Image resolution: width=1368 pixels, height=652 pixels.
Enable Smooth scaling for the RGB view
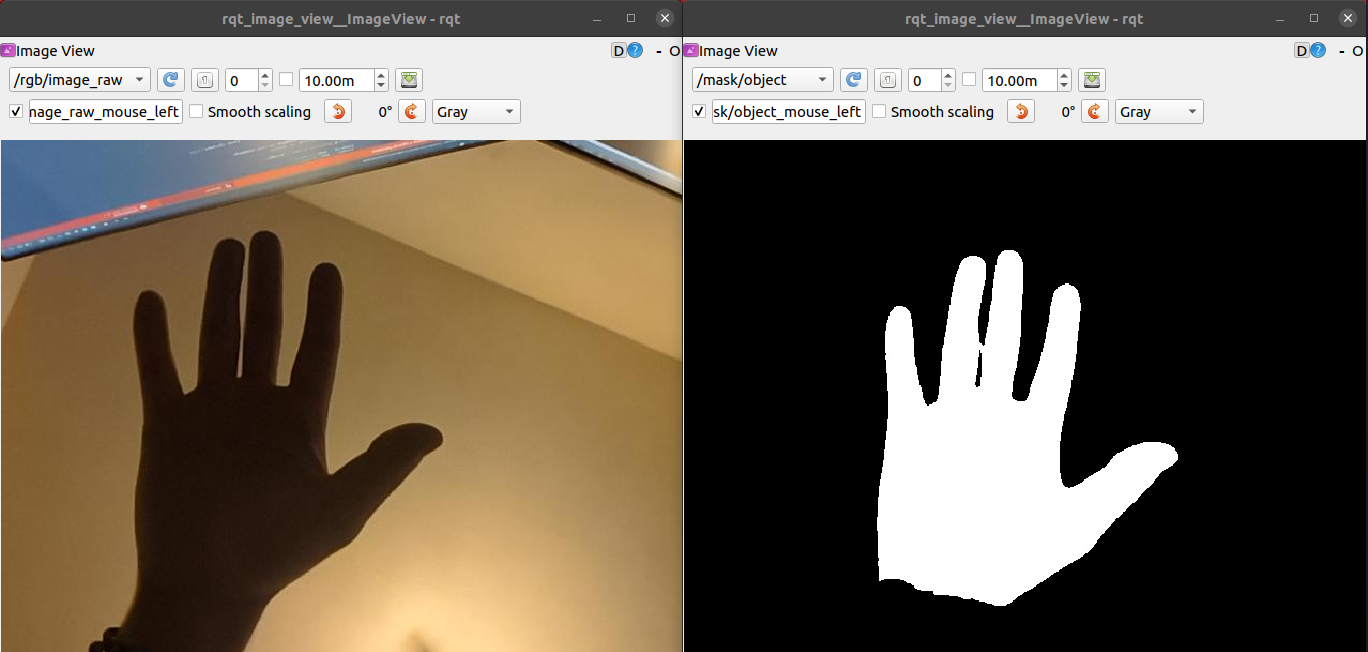point(196,111)
